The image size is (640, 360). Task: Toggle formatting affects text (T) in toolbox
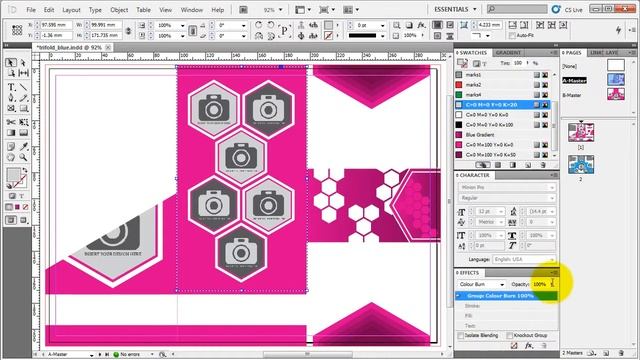click(x=22, y=196)
